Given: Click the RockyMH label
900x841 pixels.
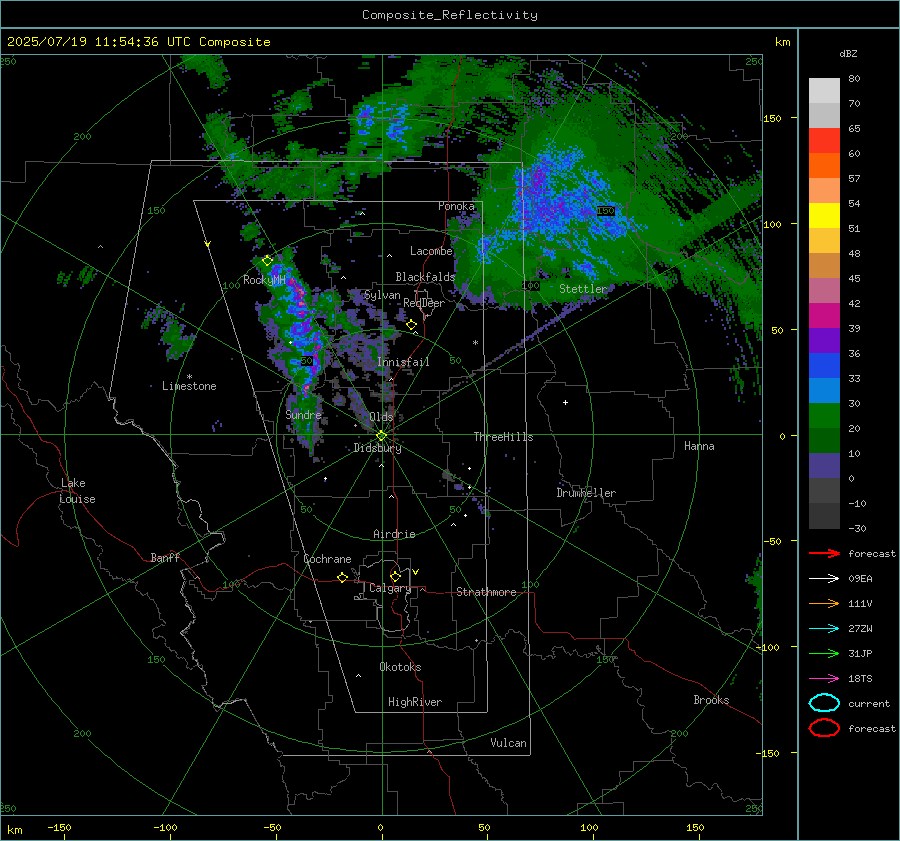Looking at the screenshot, I should point(264,280).
